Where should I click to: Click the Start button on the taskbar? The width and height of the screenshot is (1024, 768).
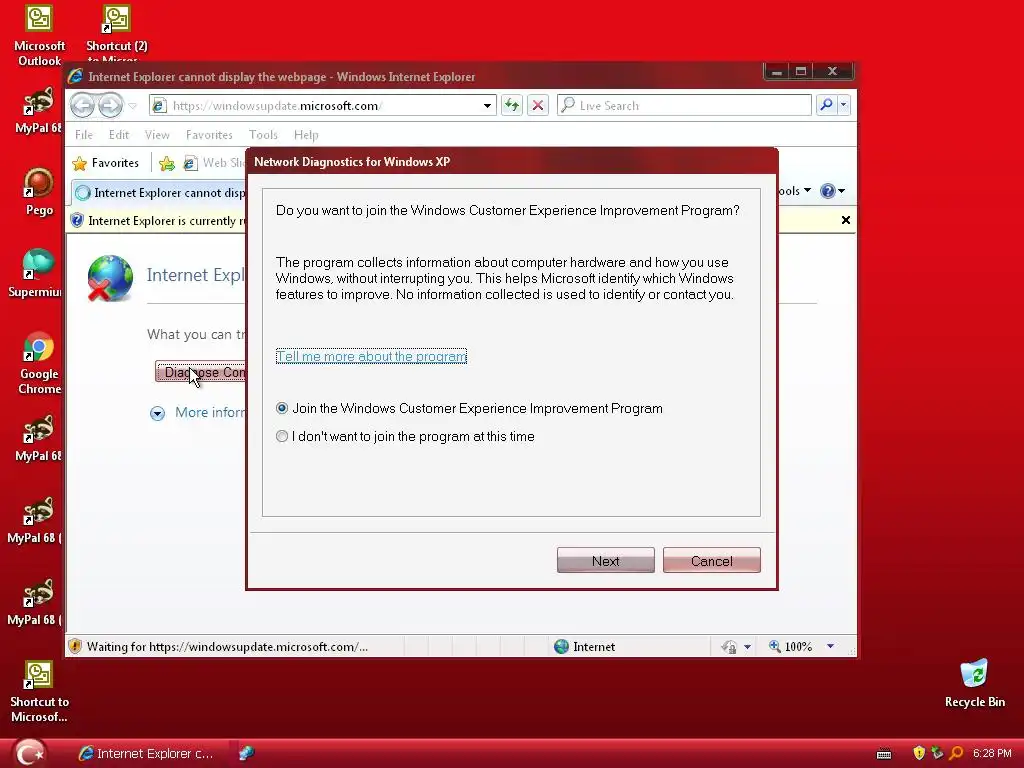(30, 753)
